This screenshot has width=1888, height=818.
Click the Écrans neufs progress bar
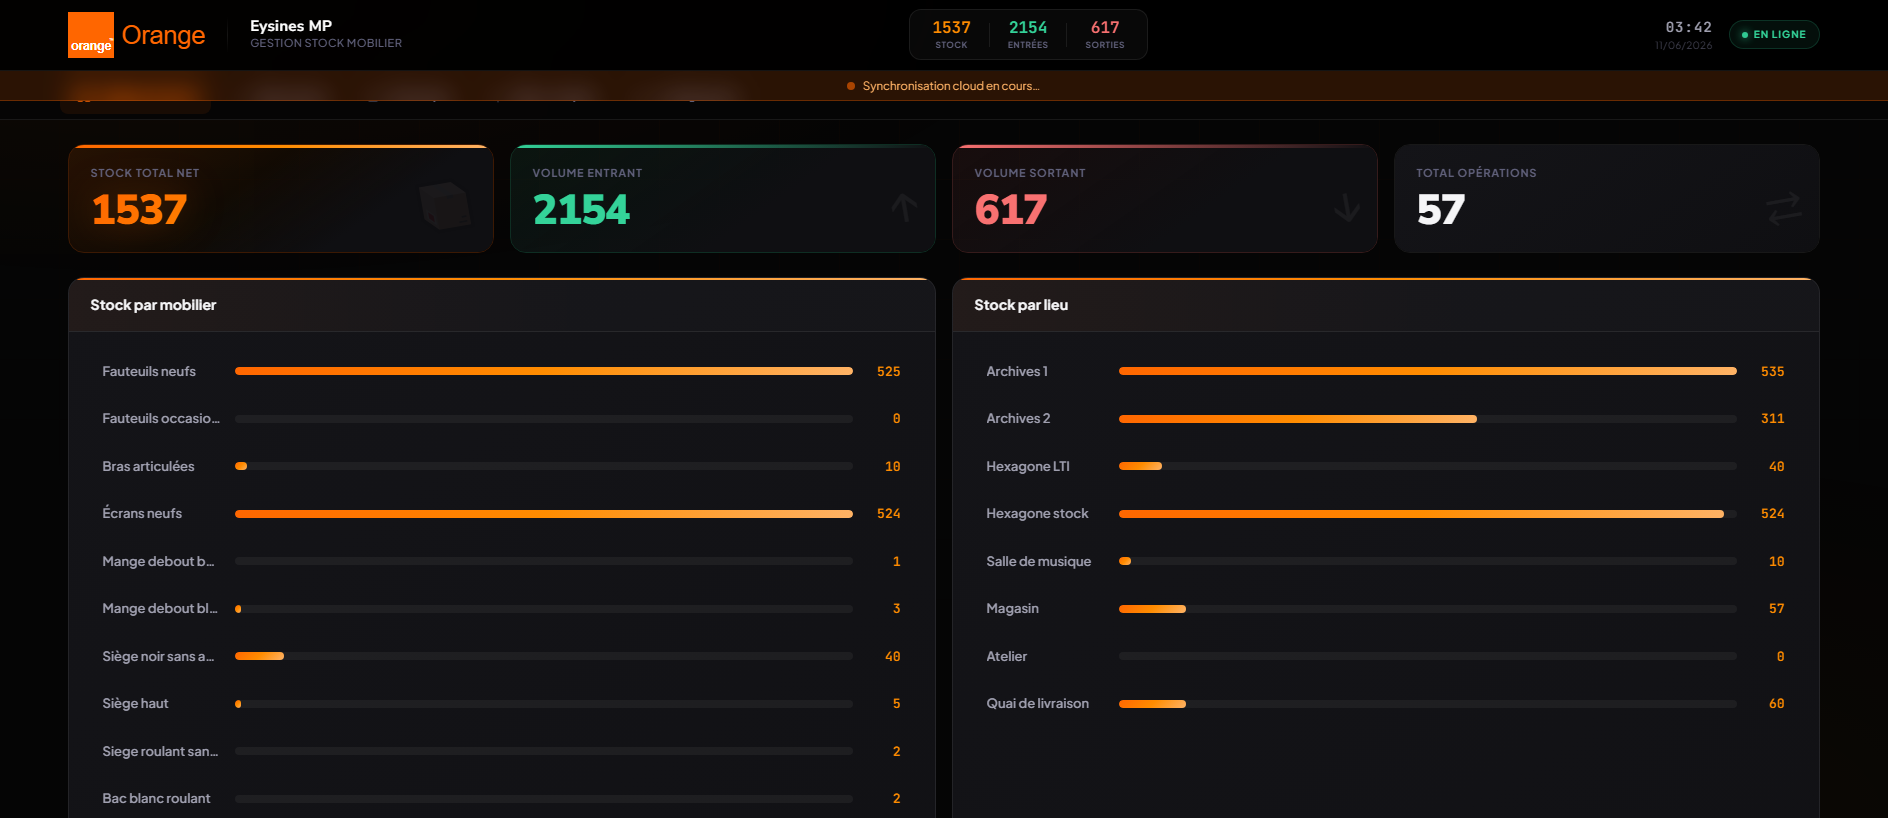click(544, 514)
